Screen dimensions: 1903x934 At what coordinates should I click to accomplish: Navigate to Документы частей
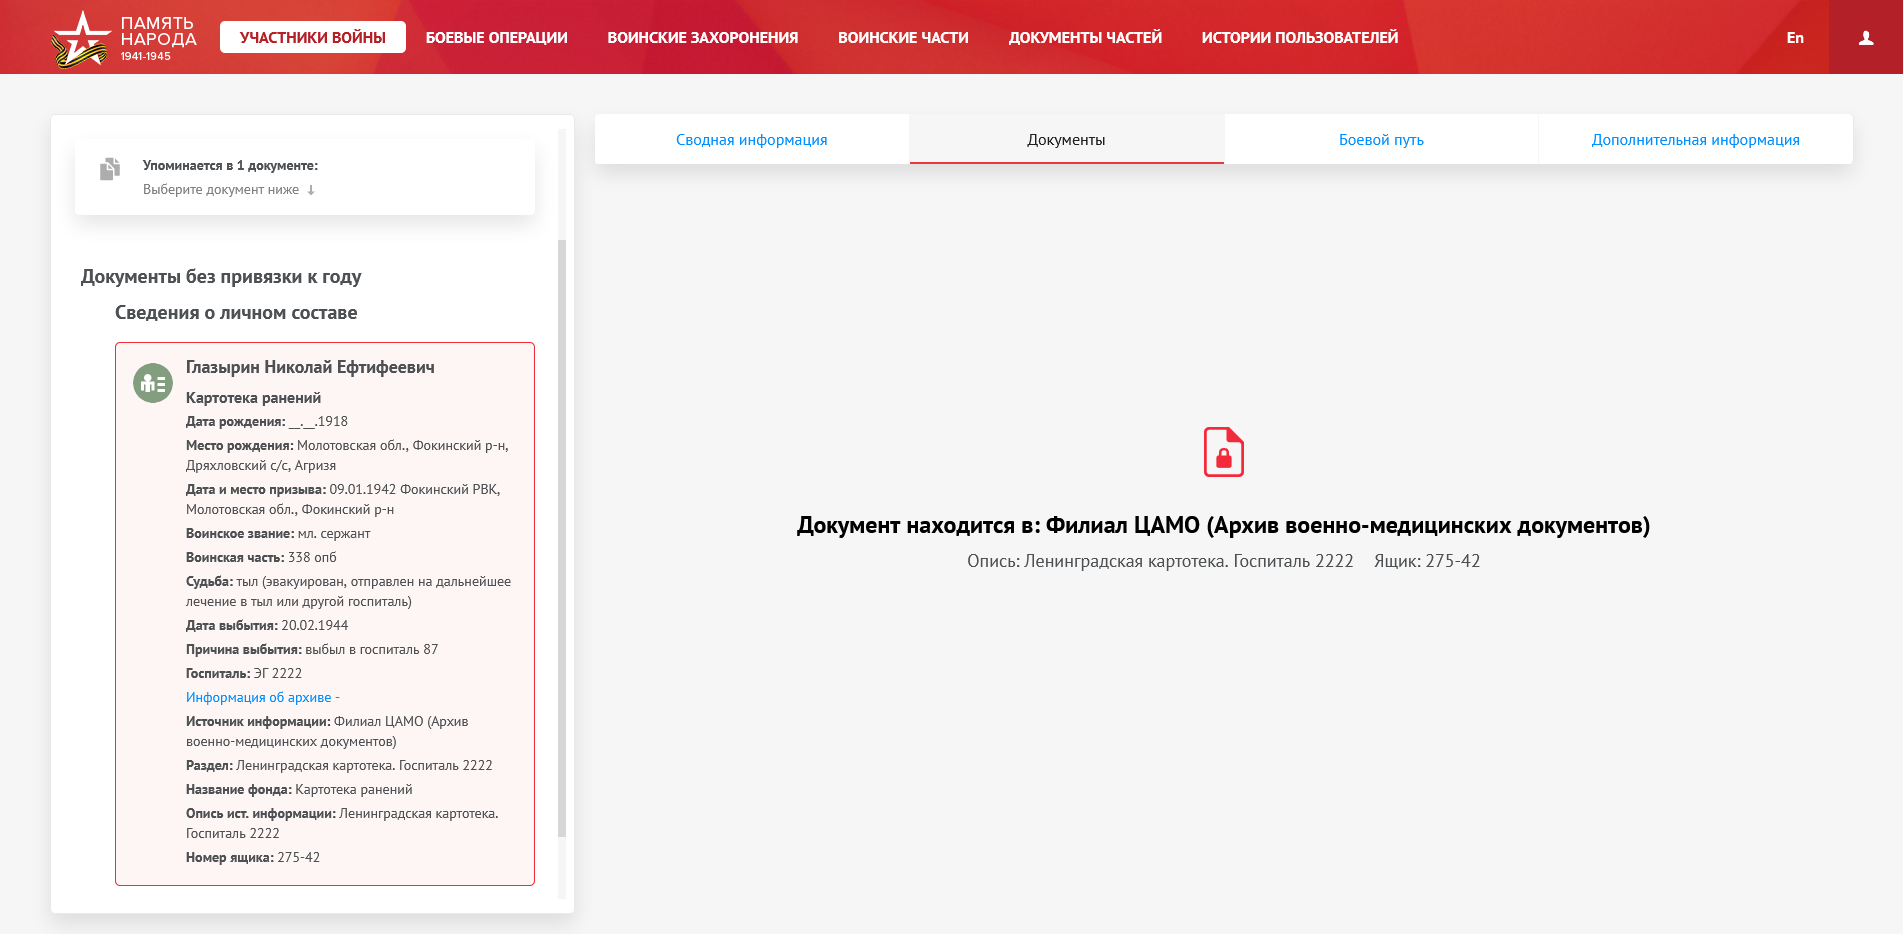coord(1084,38)
